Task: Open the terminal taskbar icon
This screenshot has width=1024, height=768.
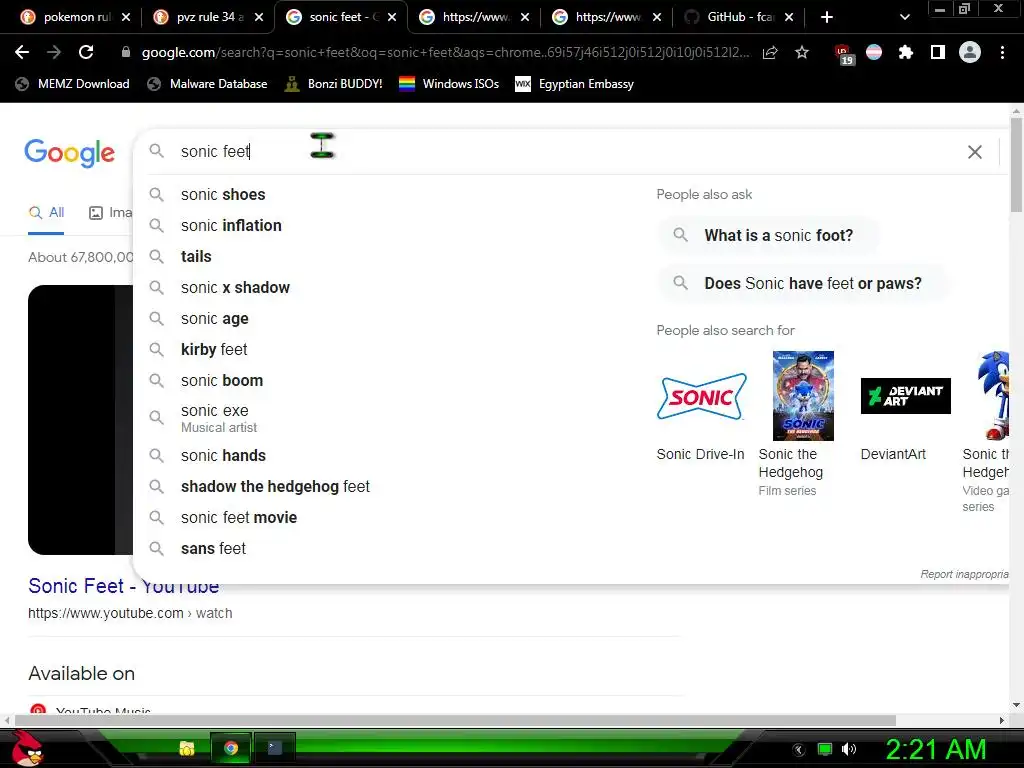Action: [x=274, y=748]
